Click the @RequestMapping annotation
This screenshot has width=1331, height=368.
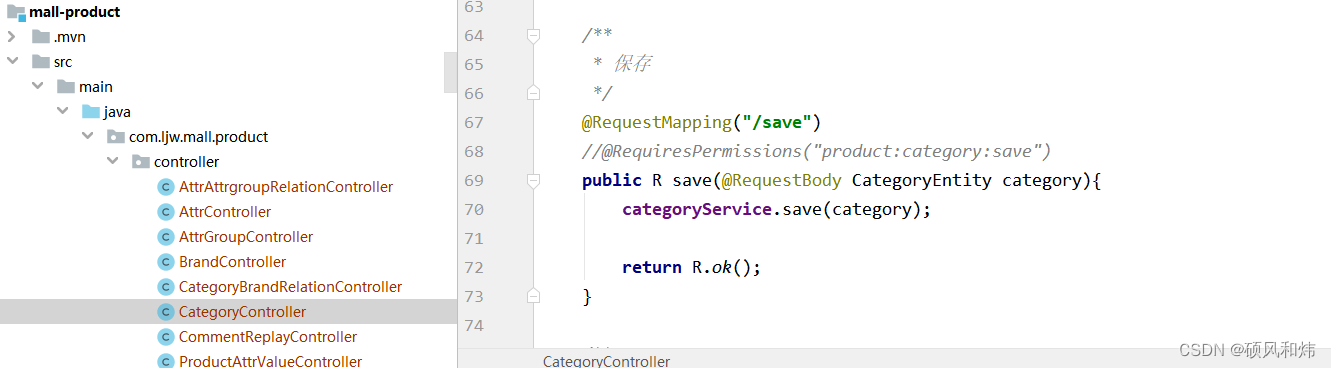click(657, 123)
